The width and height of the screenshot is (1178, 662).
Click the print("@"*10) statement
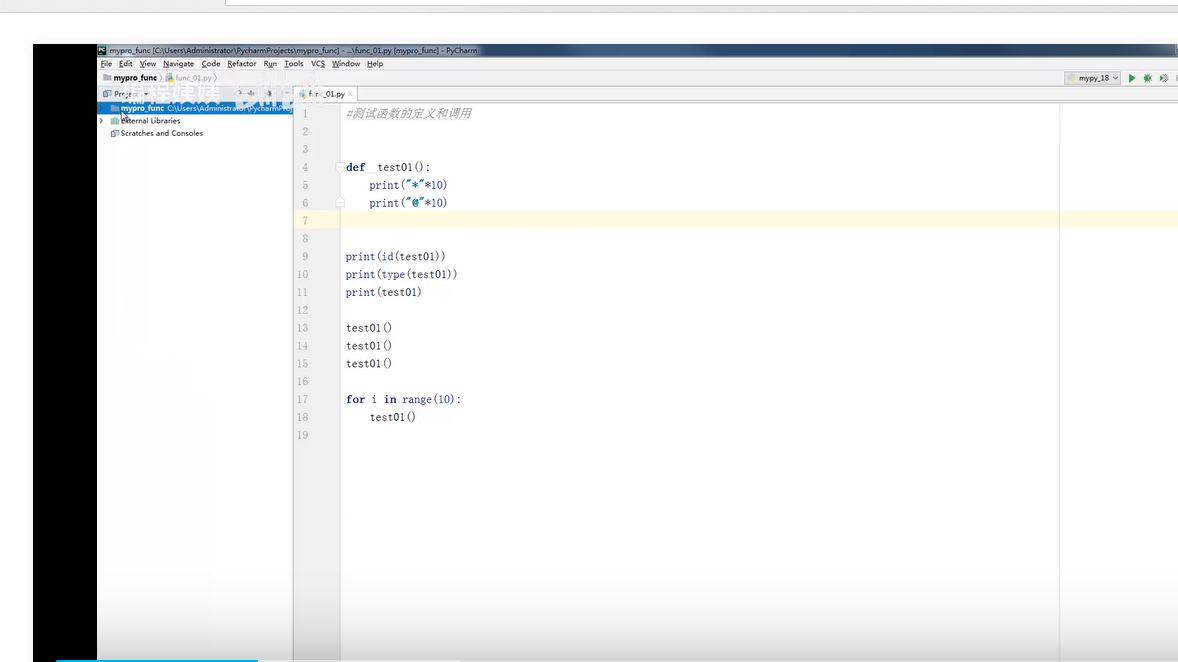408,203
